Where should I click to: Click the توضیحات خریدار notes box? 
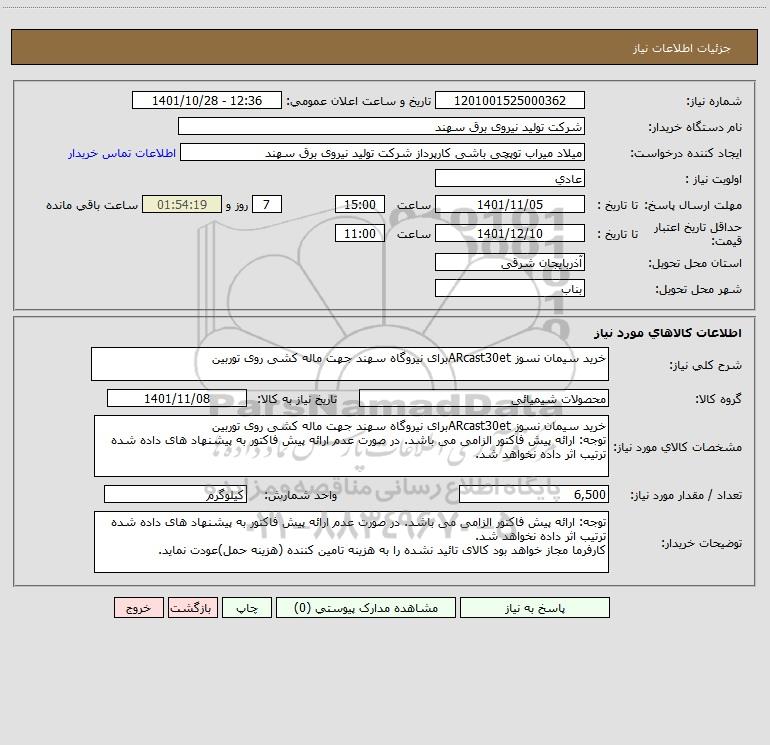tap(351, 542)
